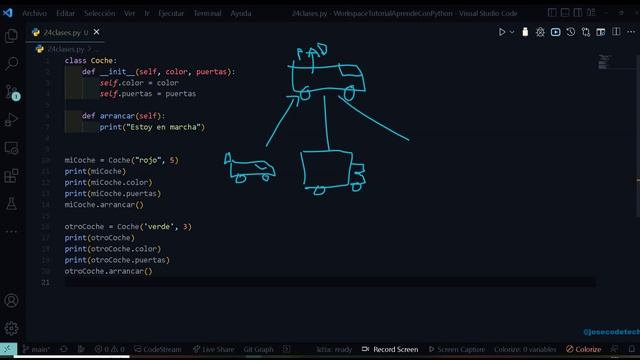640x360 pixels.
Task: Open the Ir menu
Action: point(147,13)
